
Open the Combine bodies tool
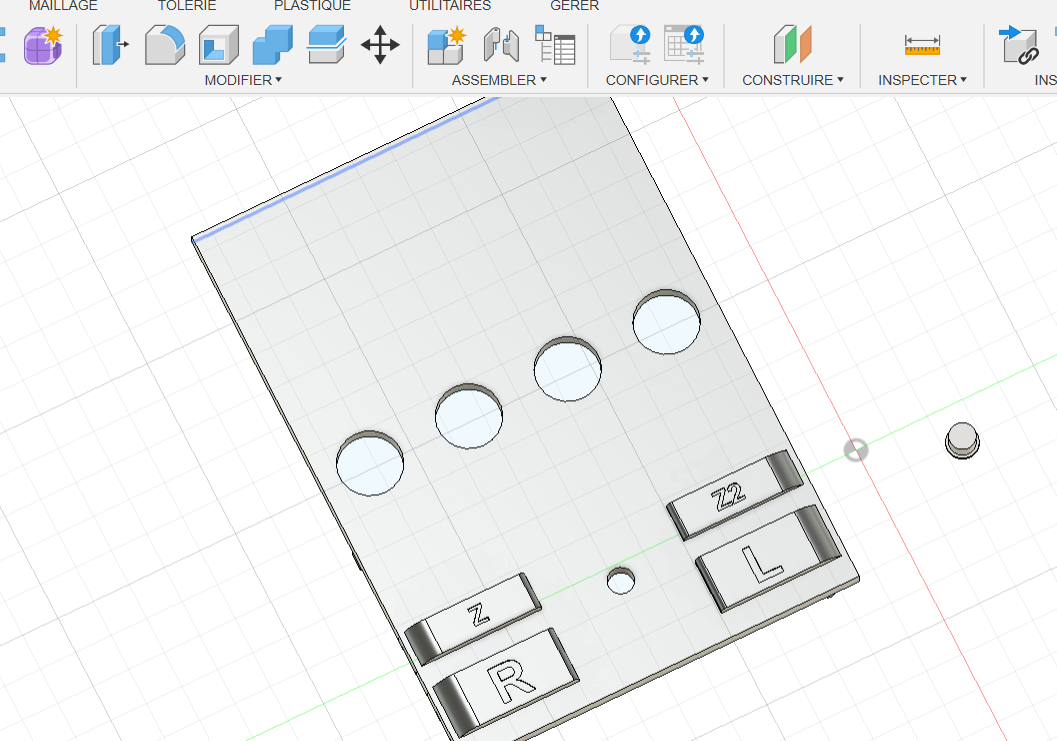click(272, 45)
